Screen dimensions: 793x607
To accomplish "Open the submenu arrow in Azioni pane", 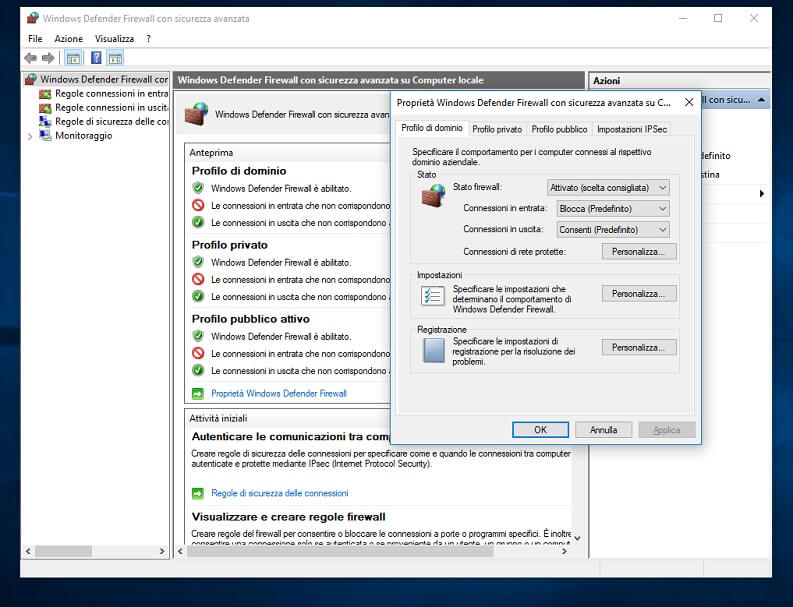I will (762, 193).
